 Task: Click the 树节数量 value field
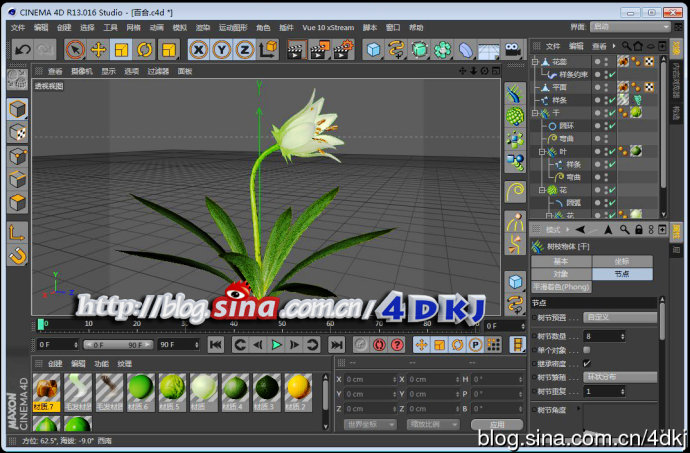tap(604, 336)
